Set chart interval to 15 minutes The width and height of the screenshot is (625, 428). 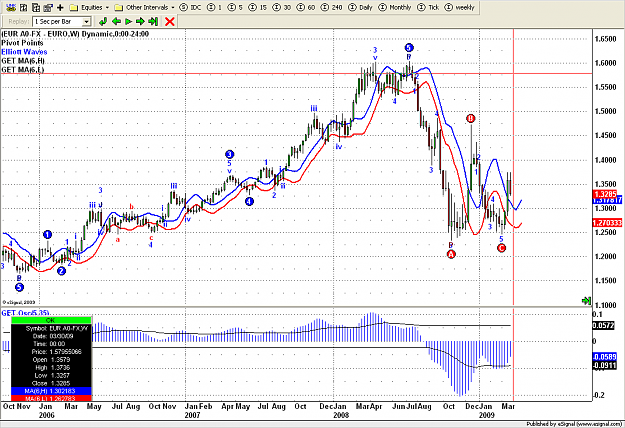[x=257, y=7]
